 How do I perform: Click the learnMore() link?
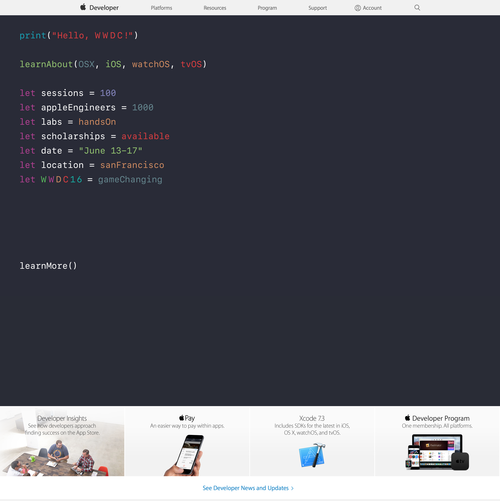[x=48, y=266]
